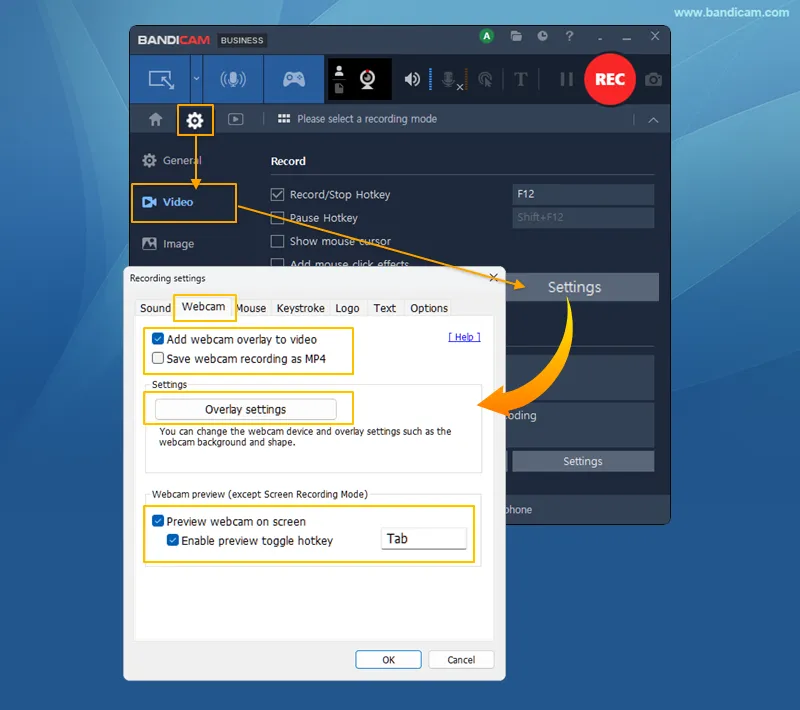Switch to Options tab
The width and height of the screenshot is (800, 710).
[x=429, y=308]
